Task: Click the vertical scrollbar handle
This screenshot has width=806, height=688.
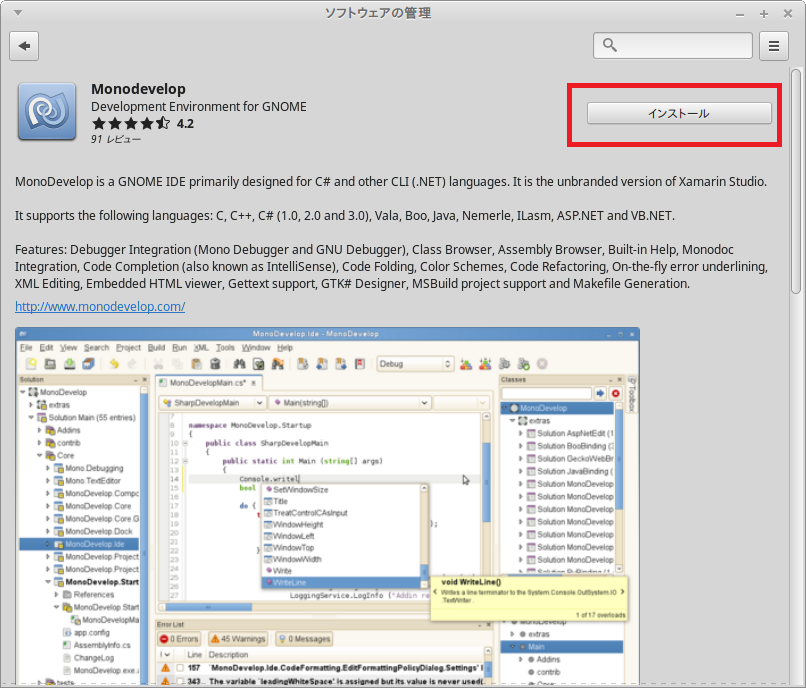Action: click(x=796, y=181)
